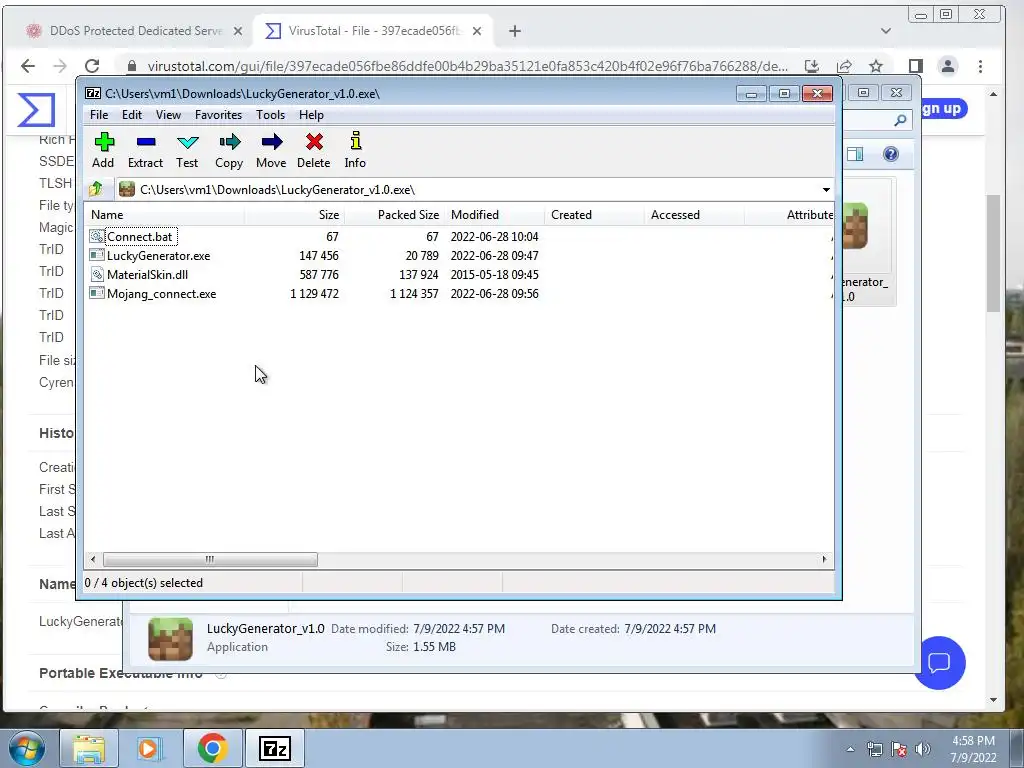Click Chrome back arrow
Image resolution: width=1024 pixels, height=768 pixels.
(x=27, y=66)
